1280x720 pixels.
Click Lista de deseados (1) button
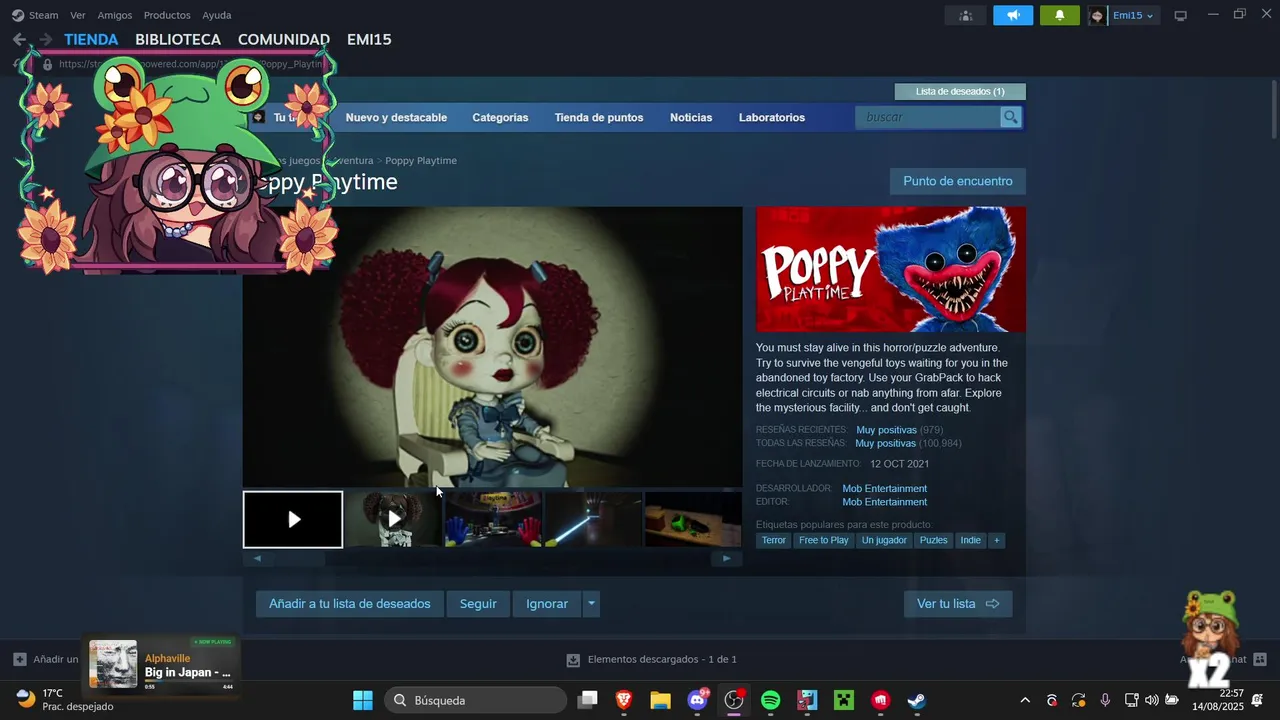click(x=960, y=91)
